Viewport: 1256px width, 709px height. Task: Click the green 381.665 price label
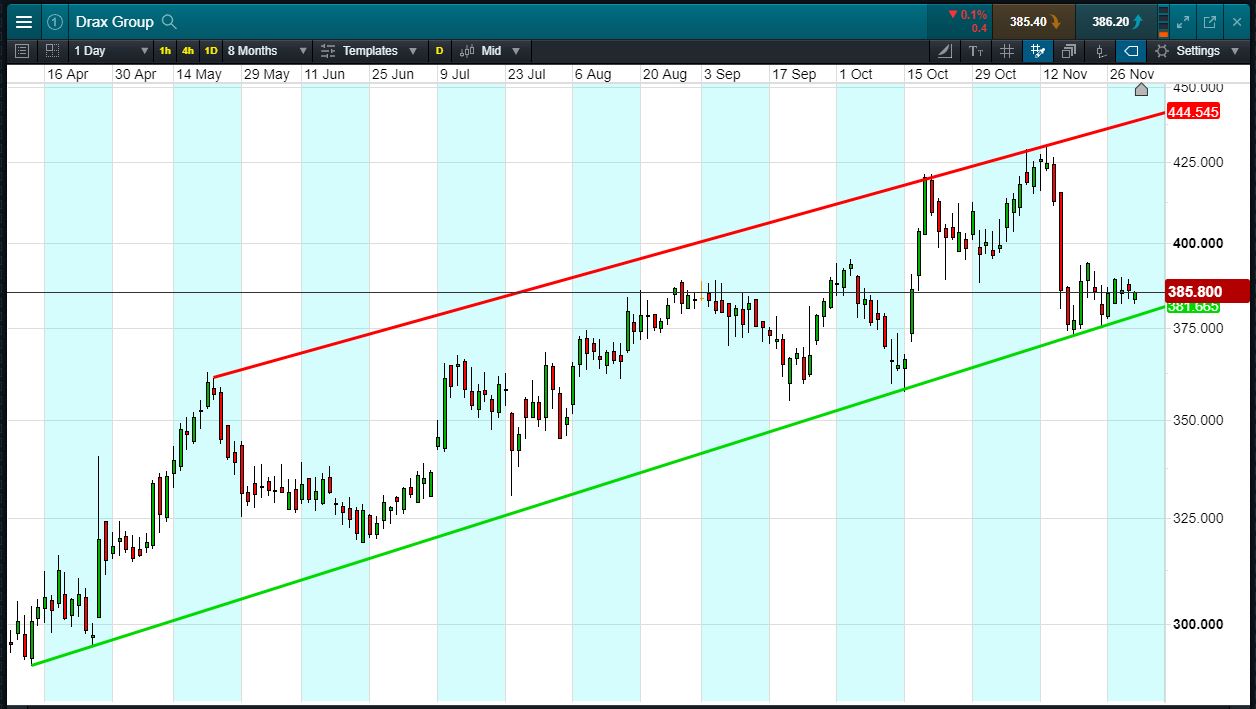1193,307
